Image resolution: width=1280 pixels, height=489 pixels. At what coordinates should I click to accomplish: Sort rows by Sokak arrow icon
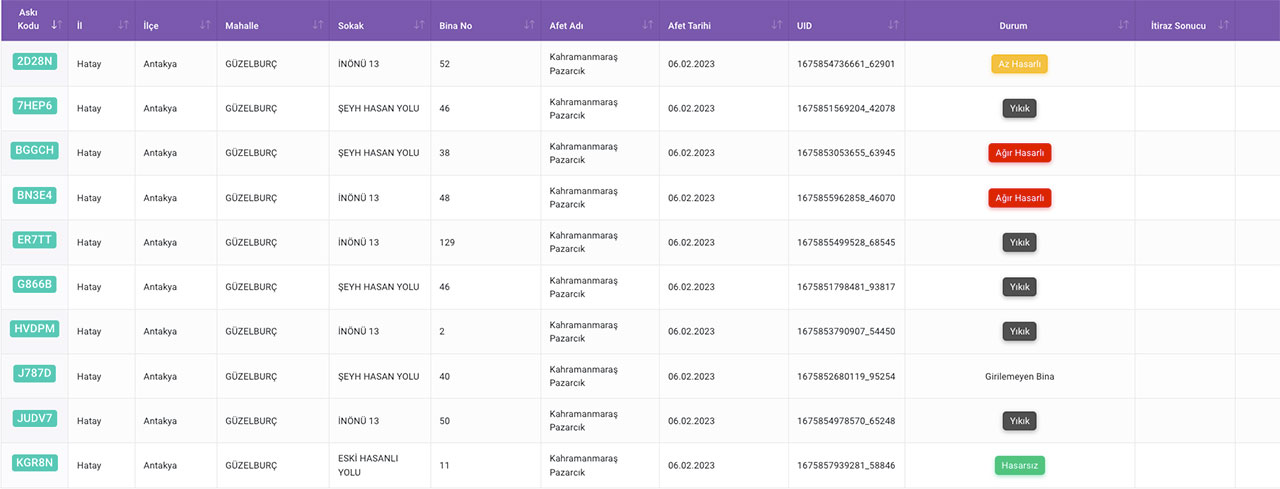click(x=417, y=25)
